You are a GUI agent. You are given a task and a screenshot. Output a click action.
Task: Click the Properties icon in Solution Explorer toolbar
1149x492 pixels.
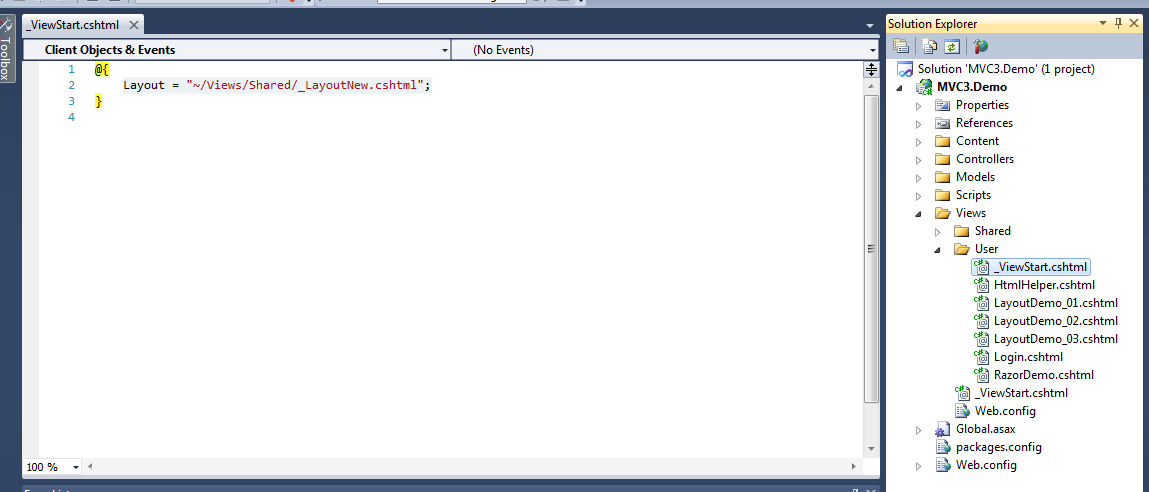901,47
